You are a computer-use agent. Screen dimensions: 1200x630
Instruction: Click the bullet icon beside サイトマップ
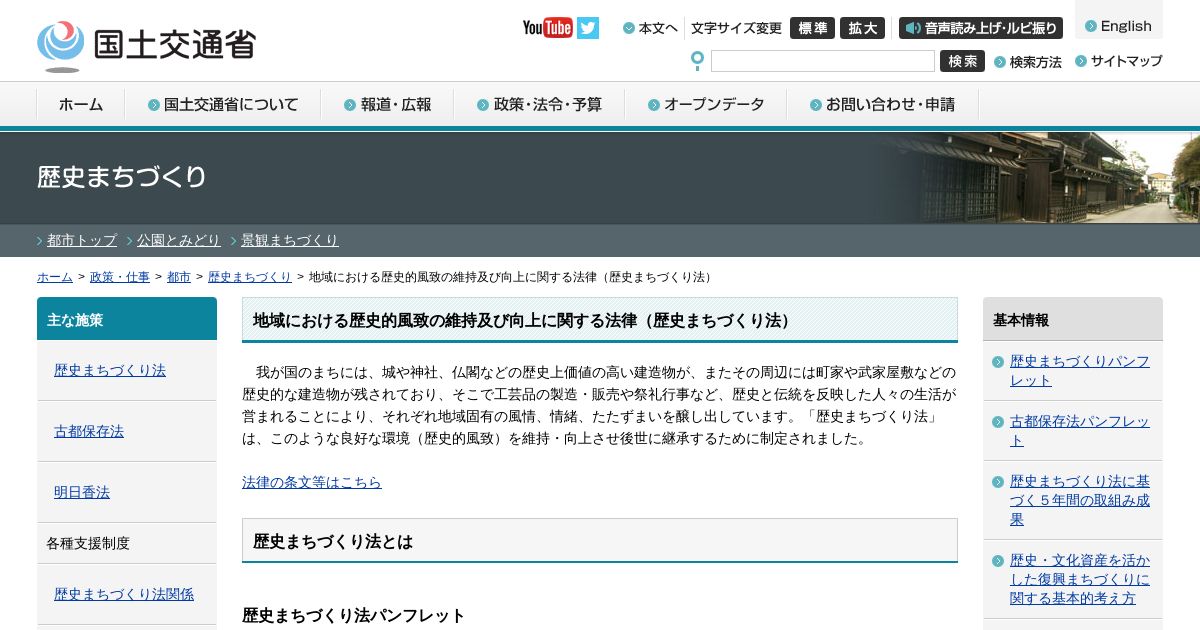pos(1081,61)
